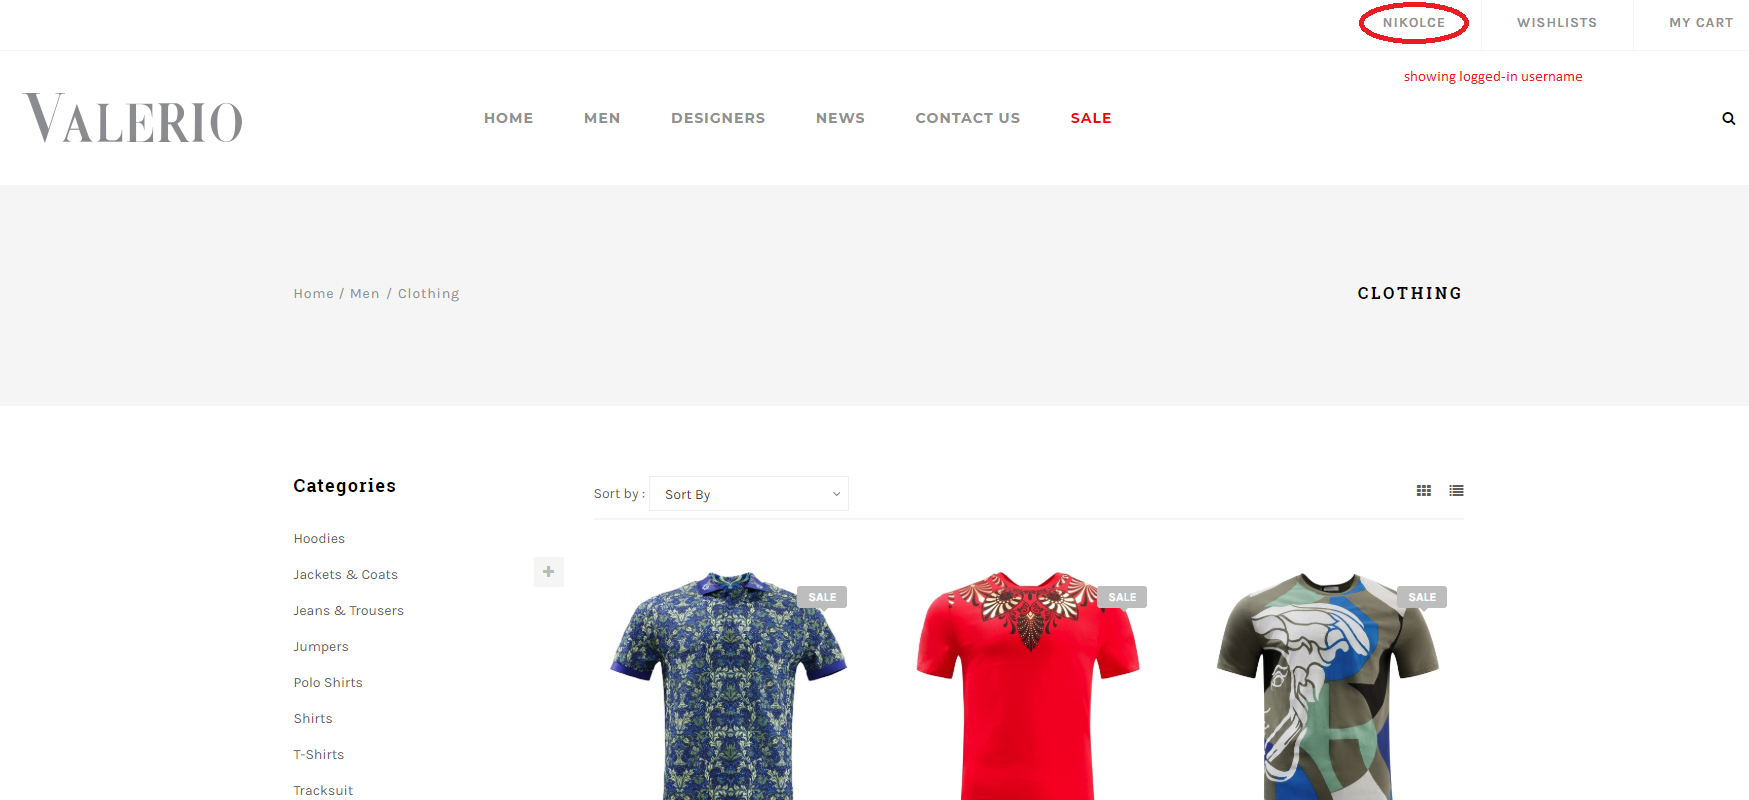Open My Cart
The height and width of the screenshot is (800, 1749).
(1700, 23)
